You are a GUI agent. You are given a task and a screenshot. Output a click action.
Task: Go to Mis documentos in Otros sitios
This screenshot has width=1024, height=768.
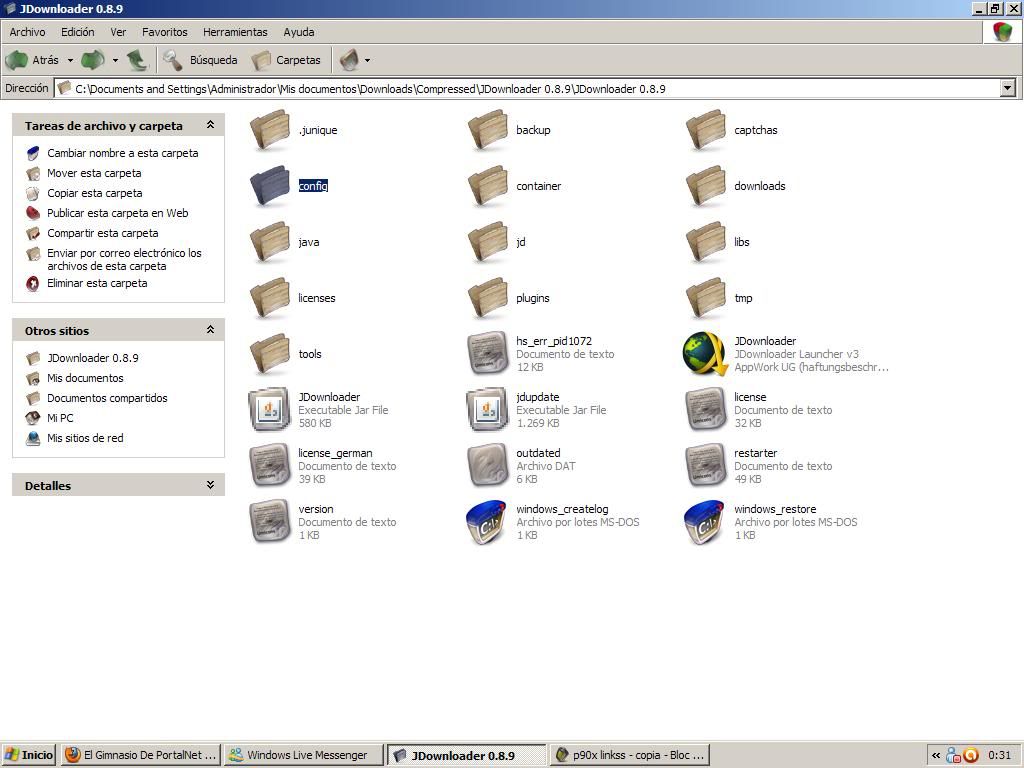(85, 378)
